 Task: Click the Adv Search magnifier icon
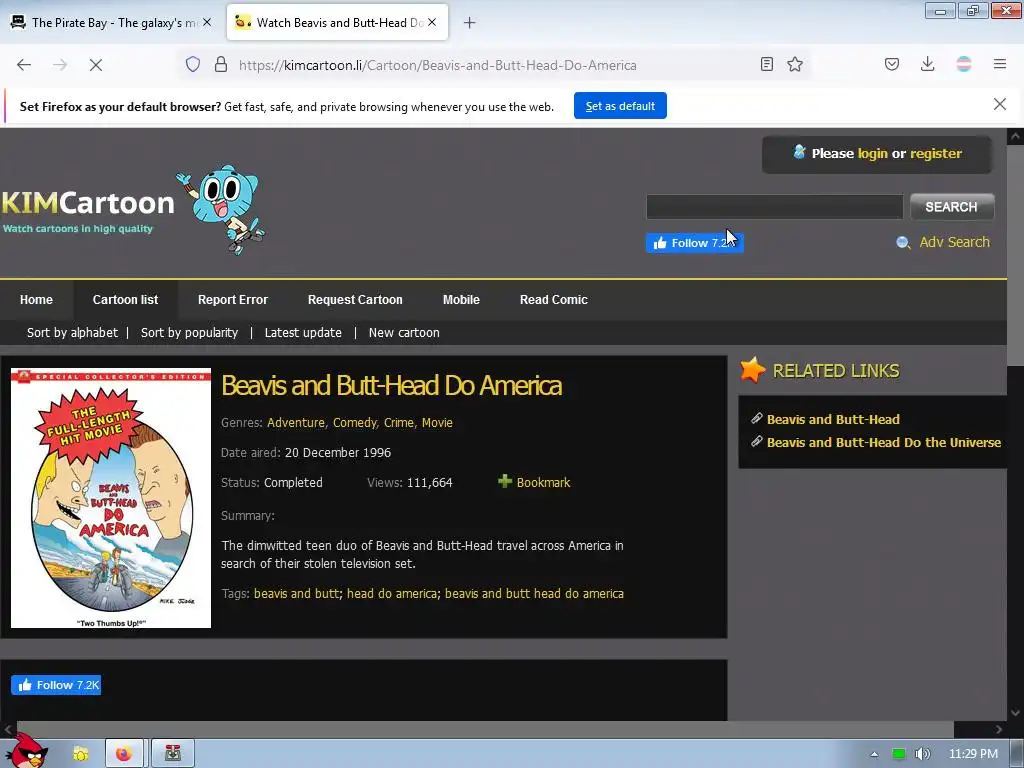click(903, 243)
